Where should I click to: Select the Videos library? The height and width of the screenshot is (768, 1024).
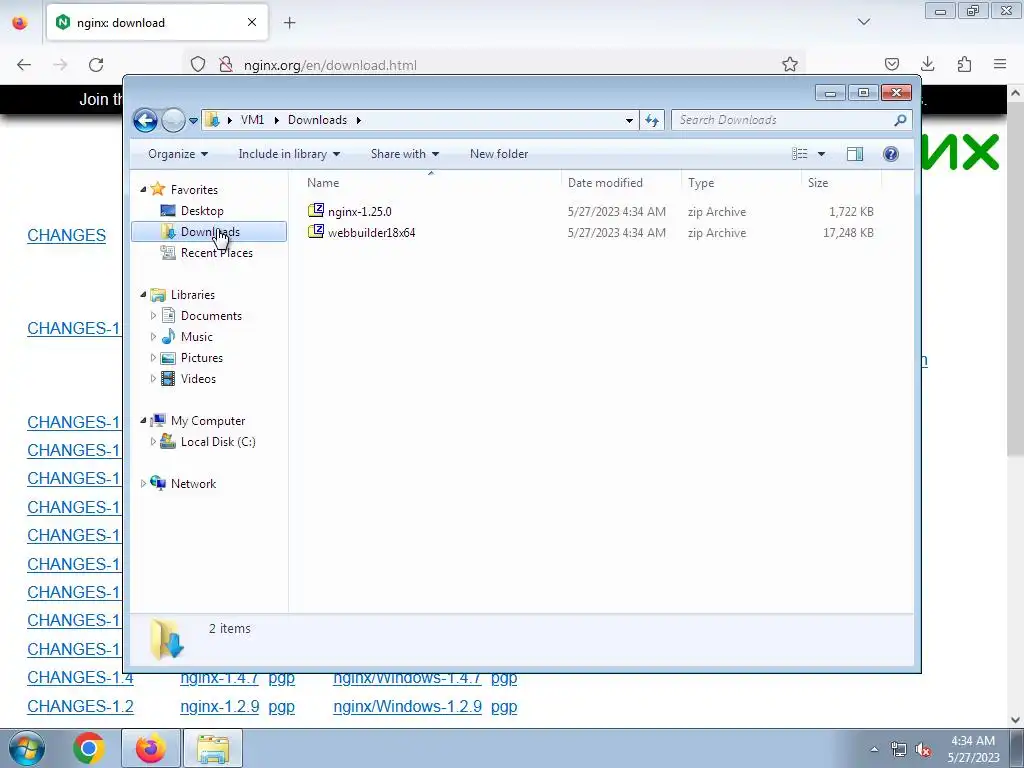click(198, 379)
